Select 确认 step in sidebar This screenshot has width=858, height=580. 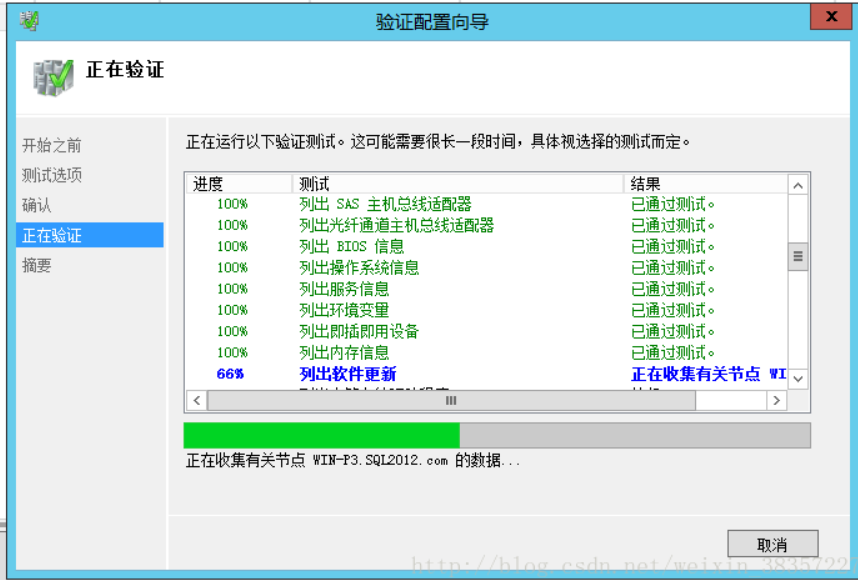point(37,205)
